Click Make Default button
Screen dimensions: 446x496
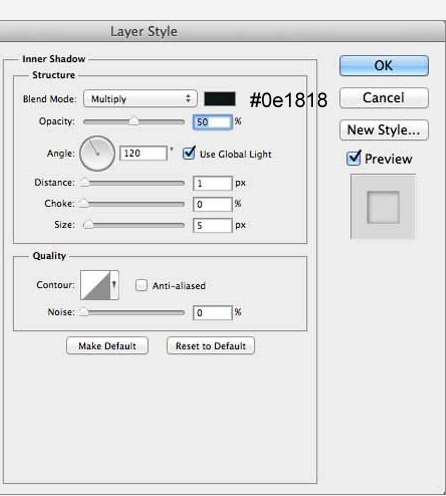(107, 346)
